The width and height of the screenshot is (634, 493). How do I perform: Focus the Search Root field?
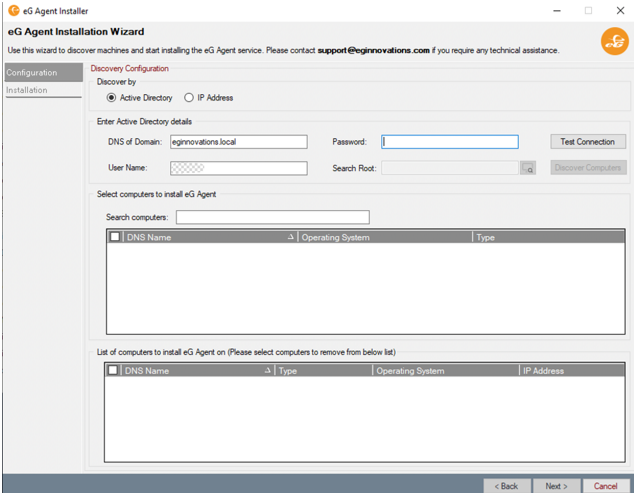450,168
